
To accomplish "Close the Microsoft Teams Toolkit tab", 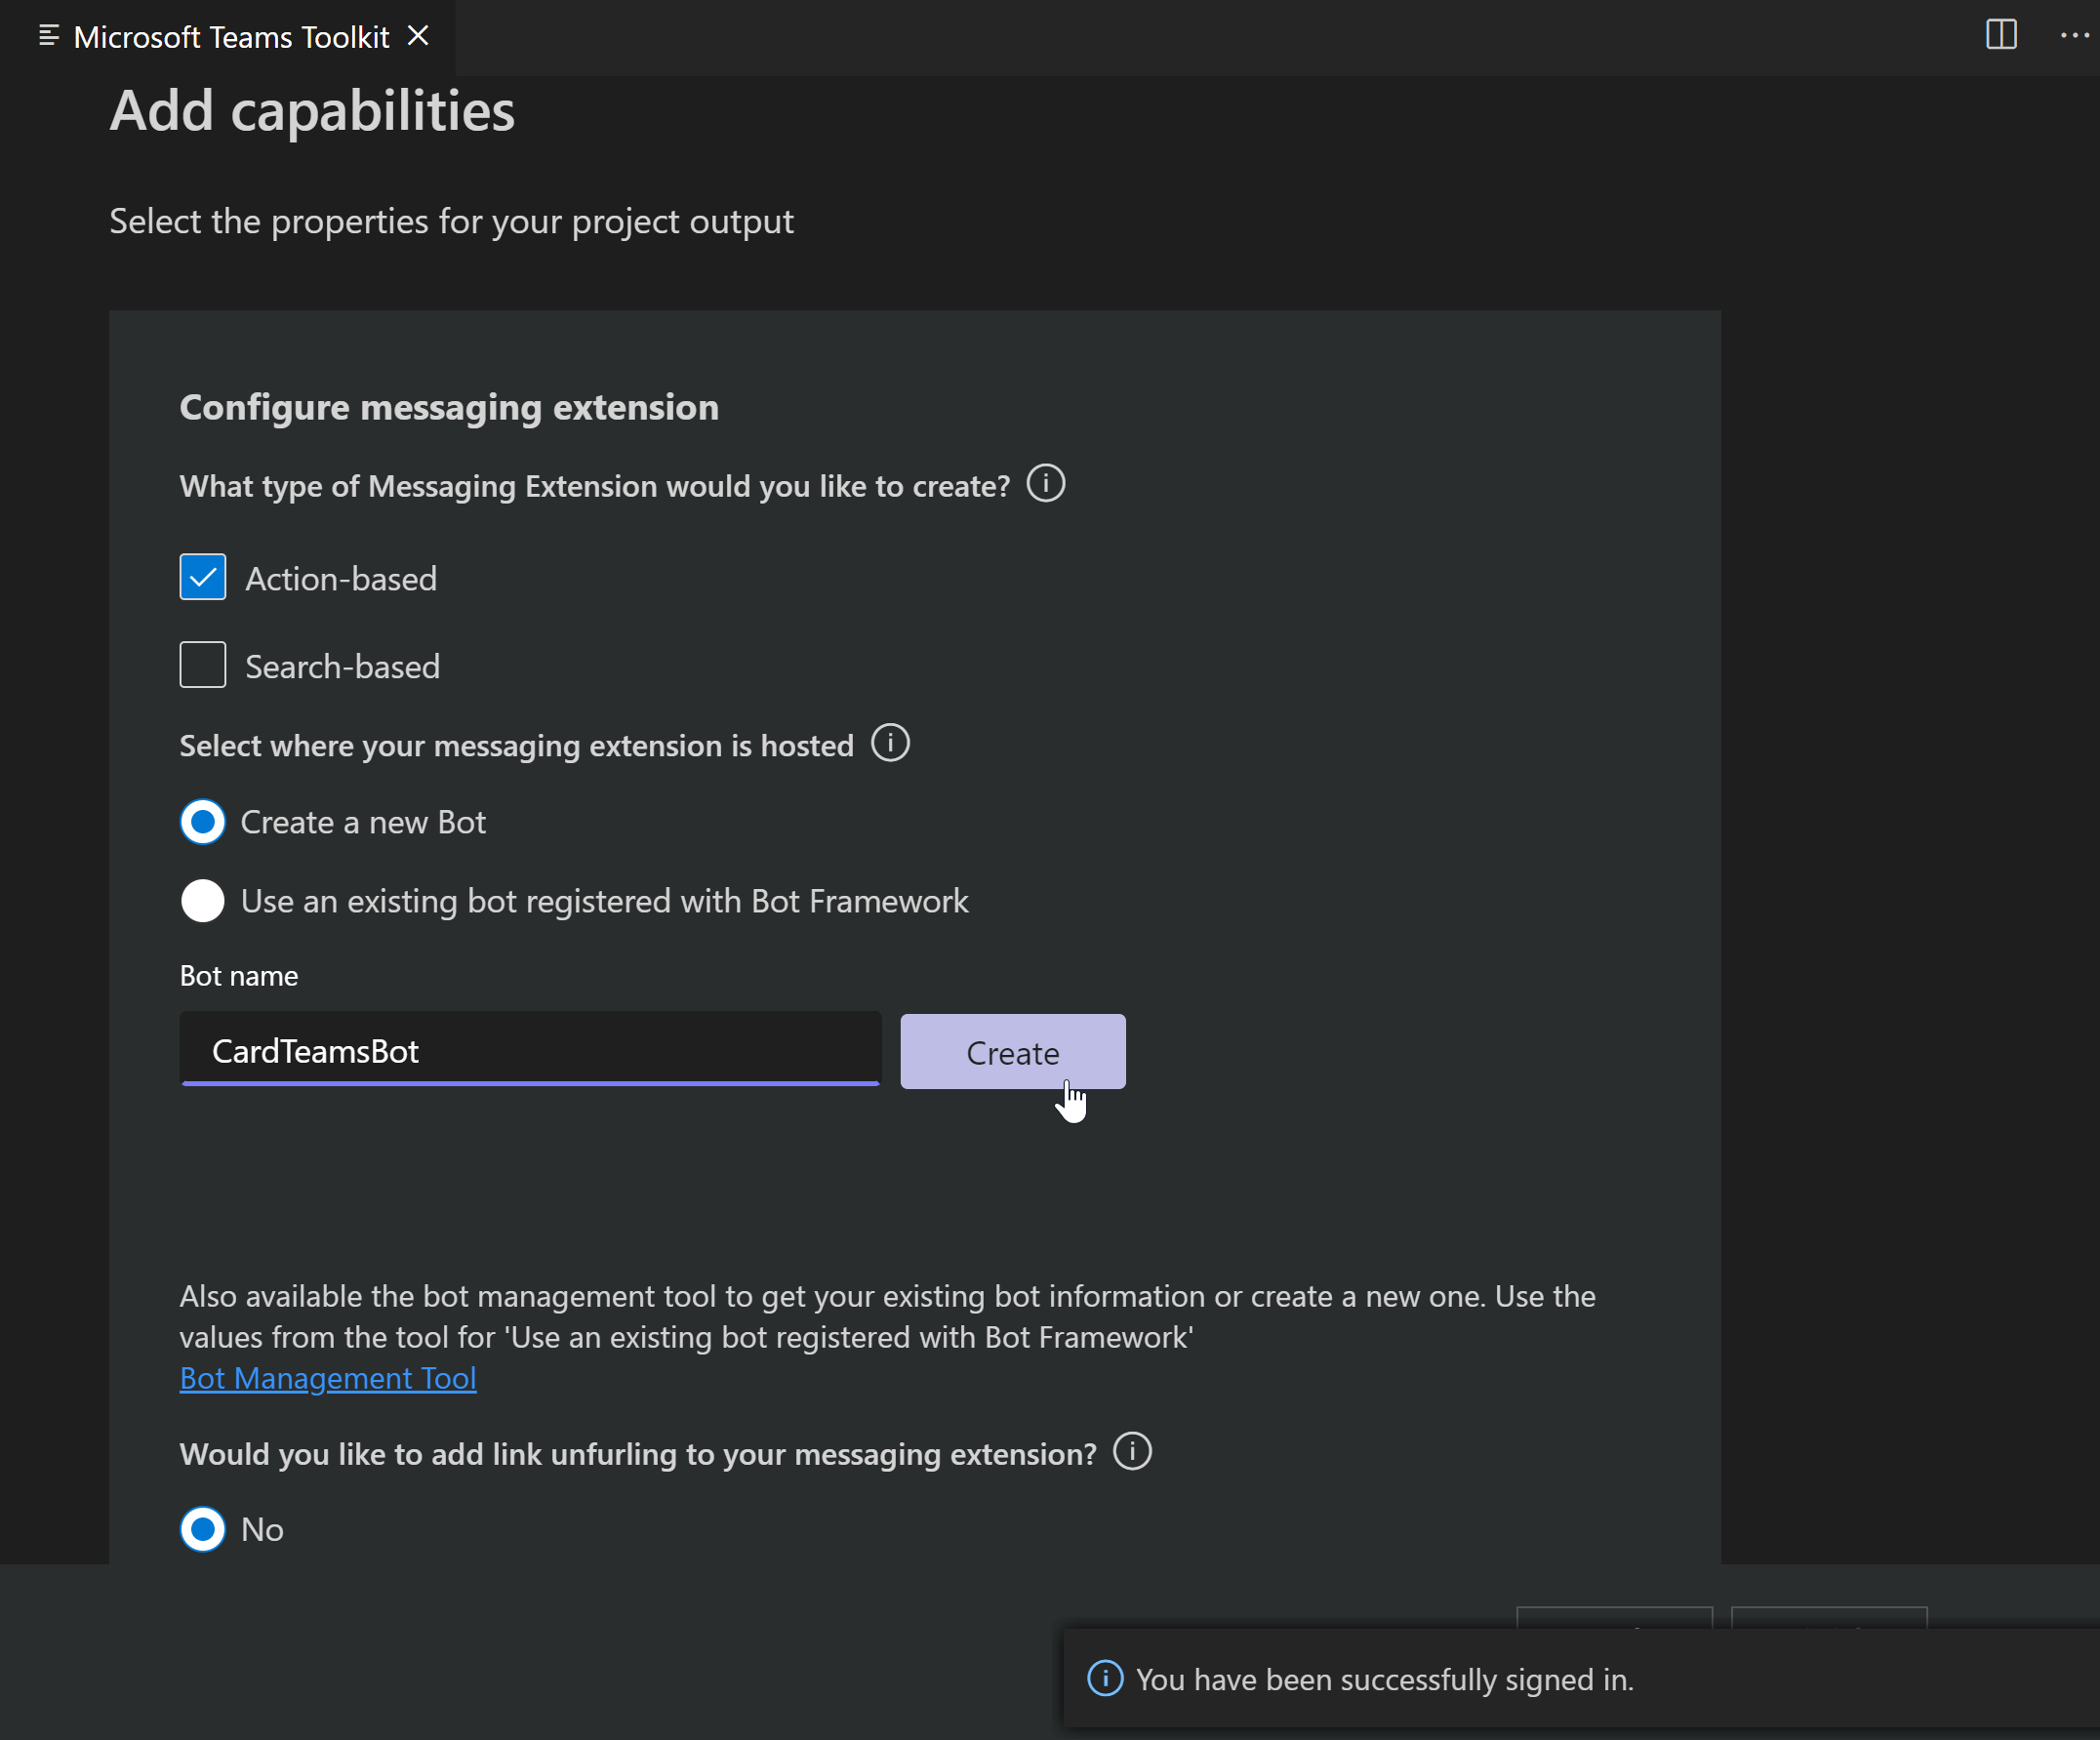I will coord(419,36).
